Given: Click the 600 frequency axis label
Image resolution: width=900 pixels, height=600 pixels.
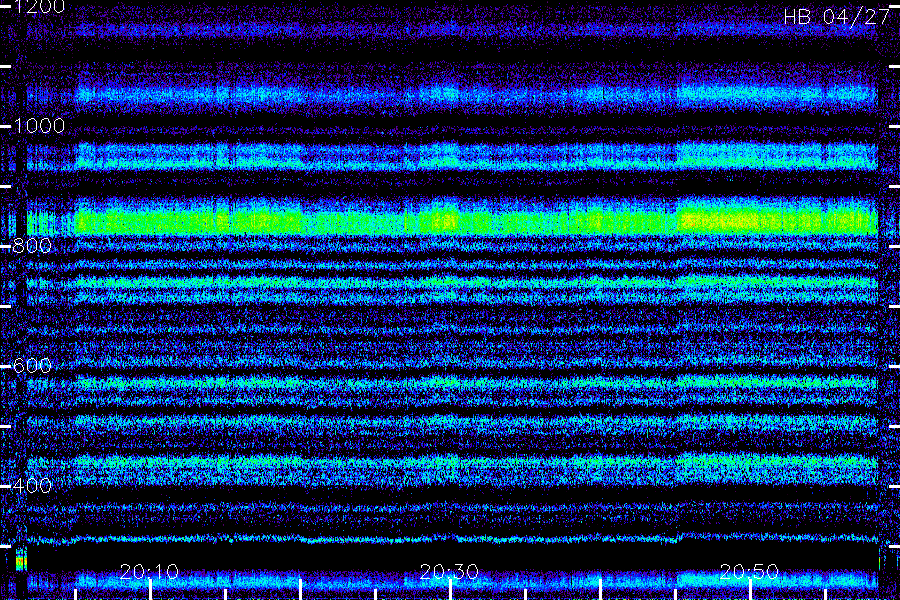Looking at the screenshot, I should click(32, 366).
